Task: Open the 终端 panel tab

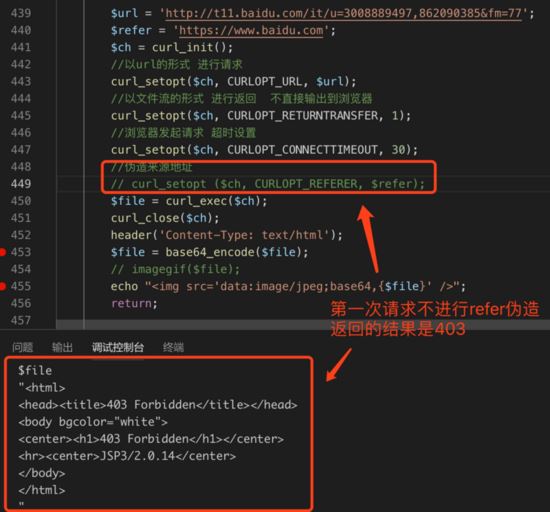Action: point(173,347)
